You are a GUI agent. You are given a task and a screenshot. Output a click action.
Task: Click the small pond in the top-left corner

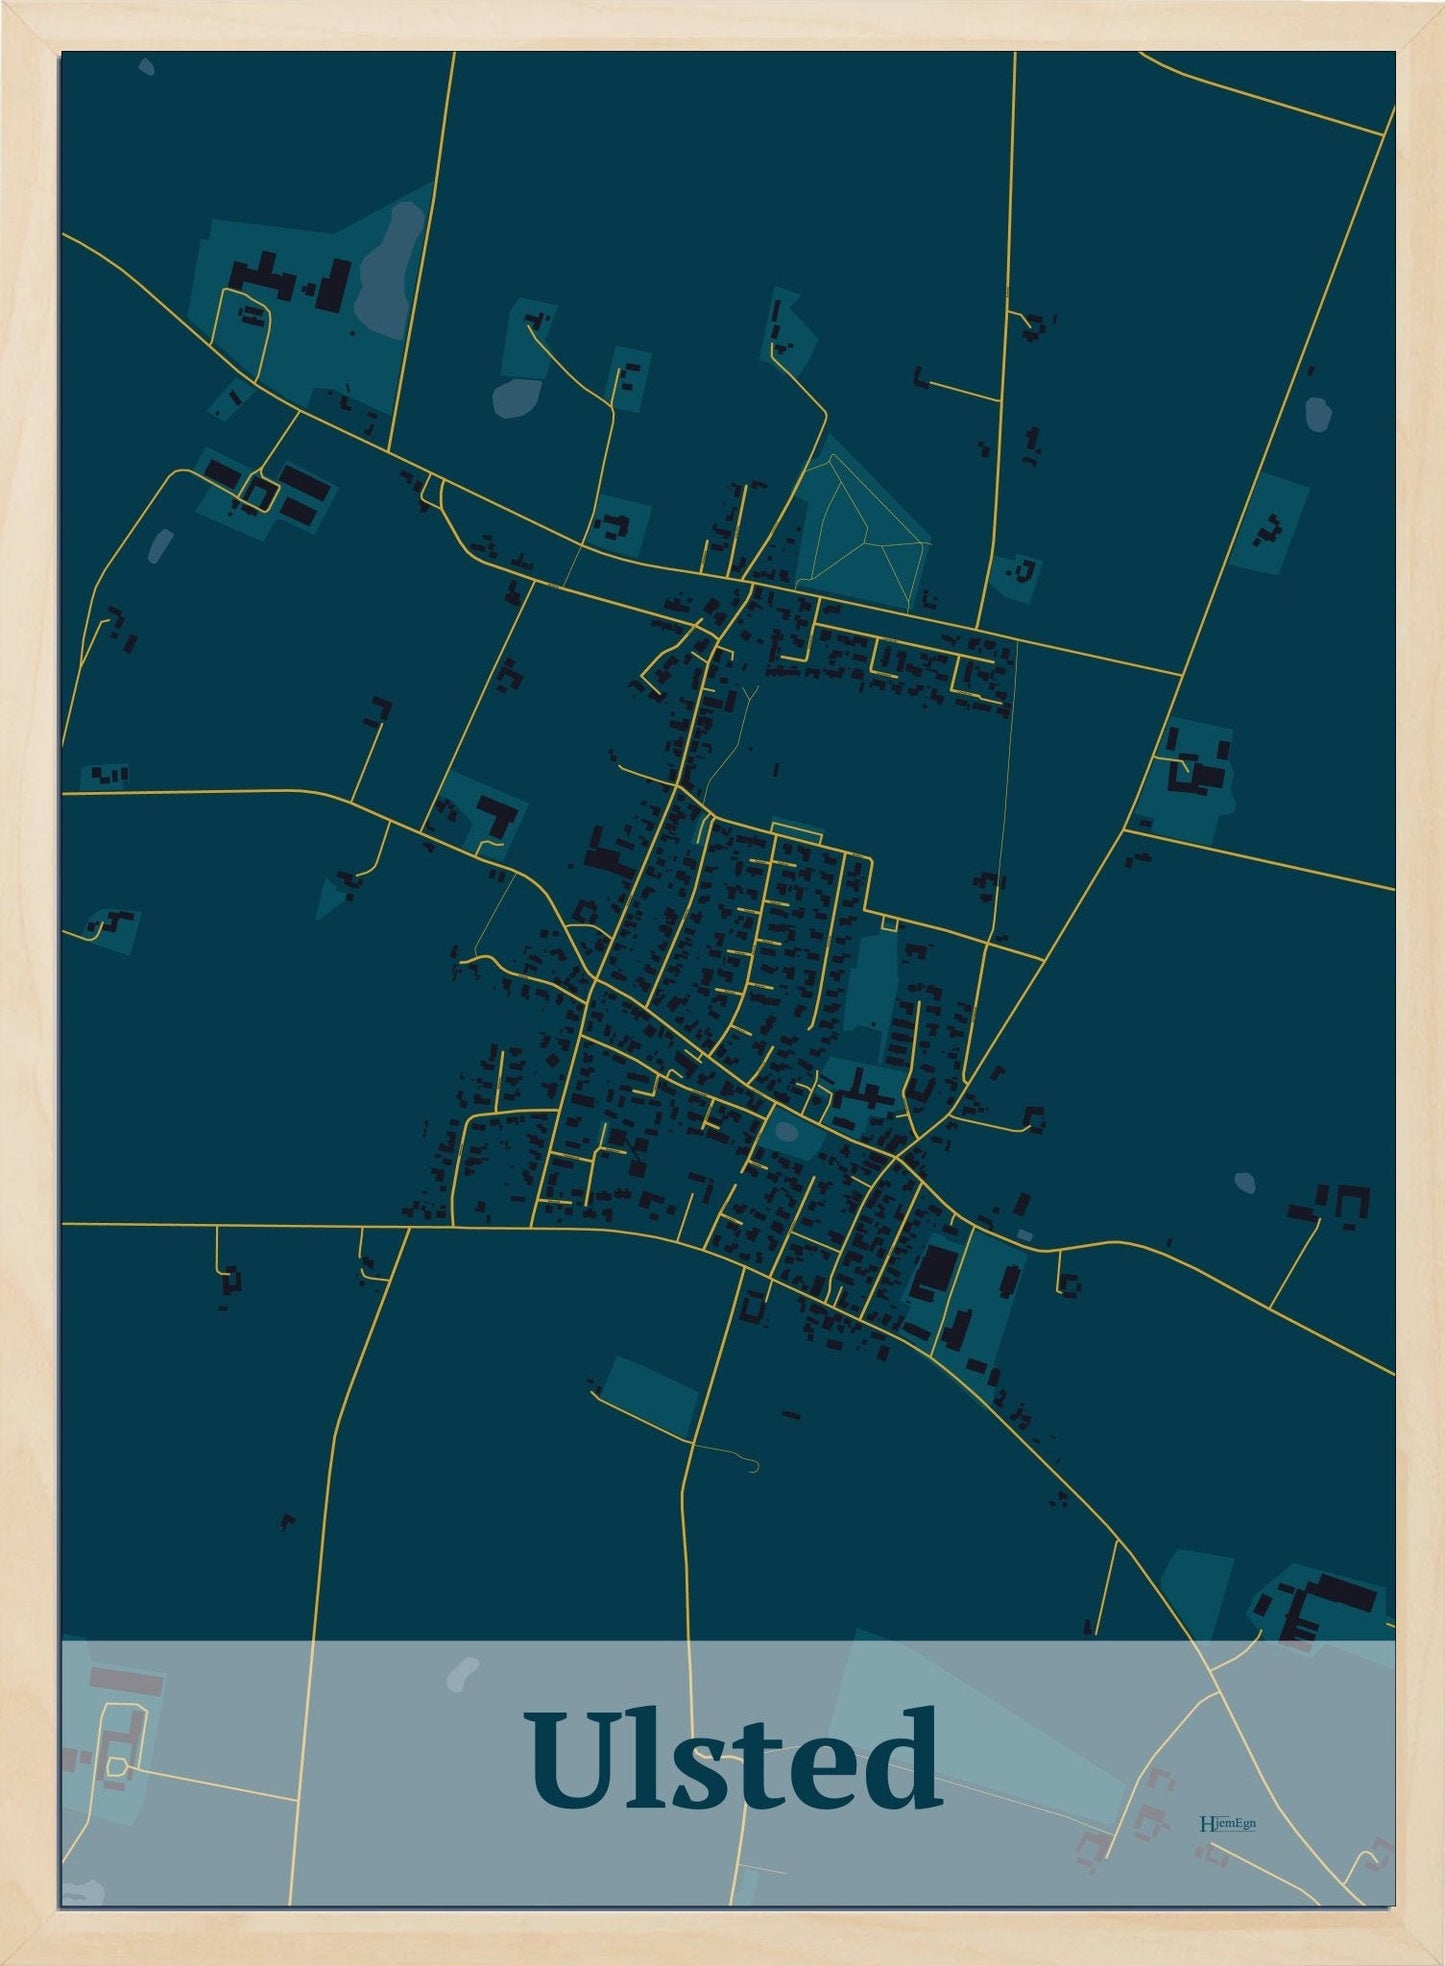coord(147,68)
